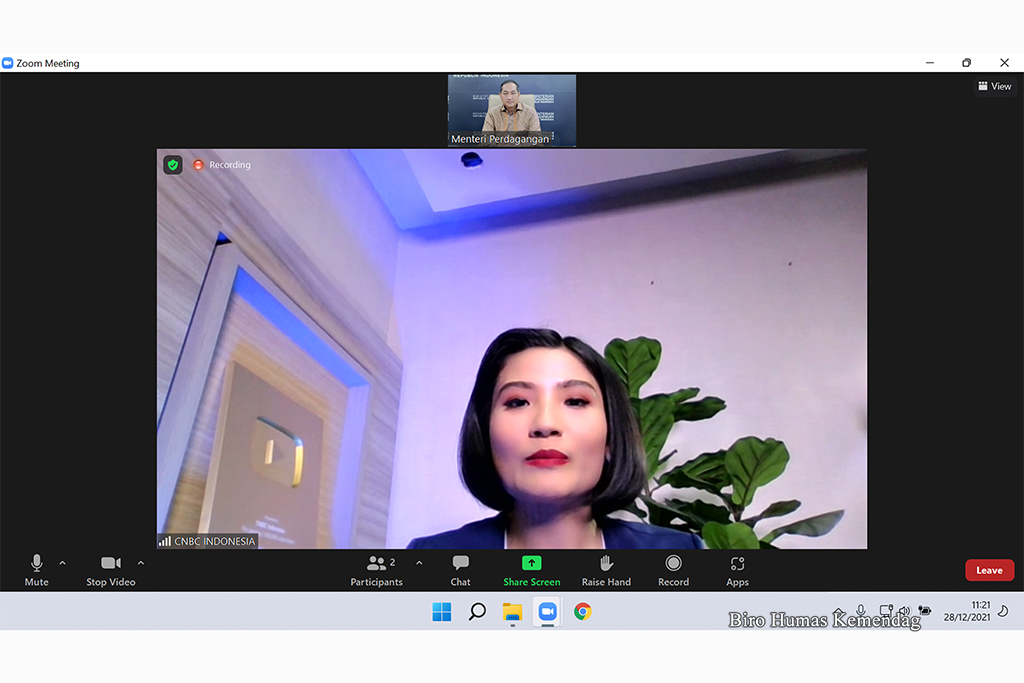The width and height of the screenshot is (1024, 683).
Task: Open the Participants panel
Action: [377, 568]
